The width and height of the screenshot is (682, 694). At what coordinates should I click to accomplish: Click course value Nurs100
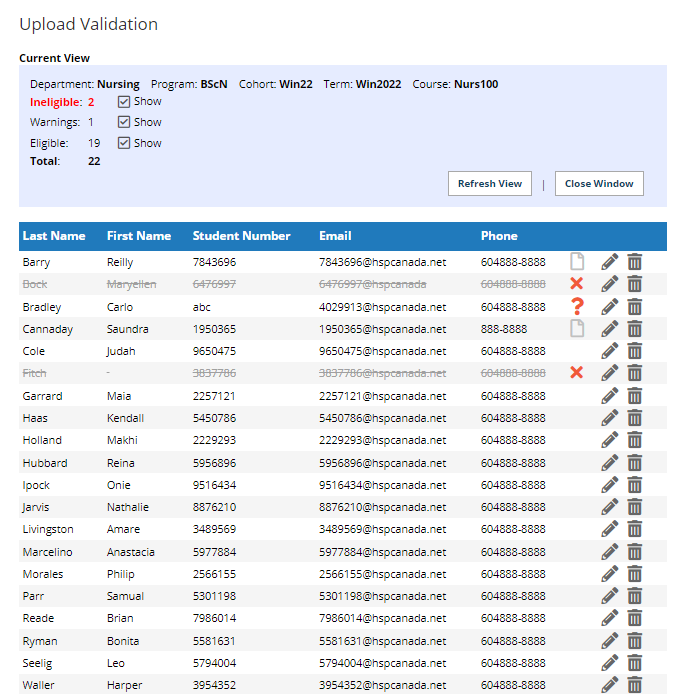(x=476, y=84)
